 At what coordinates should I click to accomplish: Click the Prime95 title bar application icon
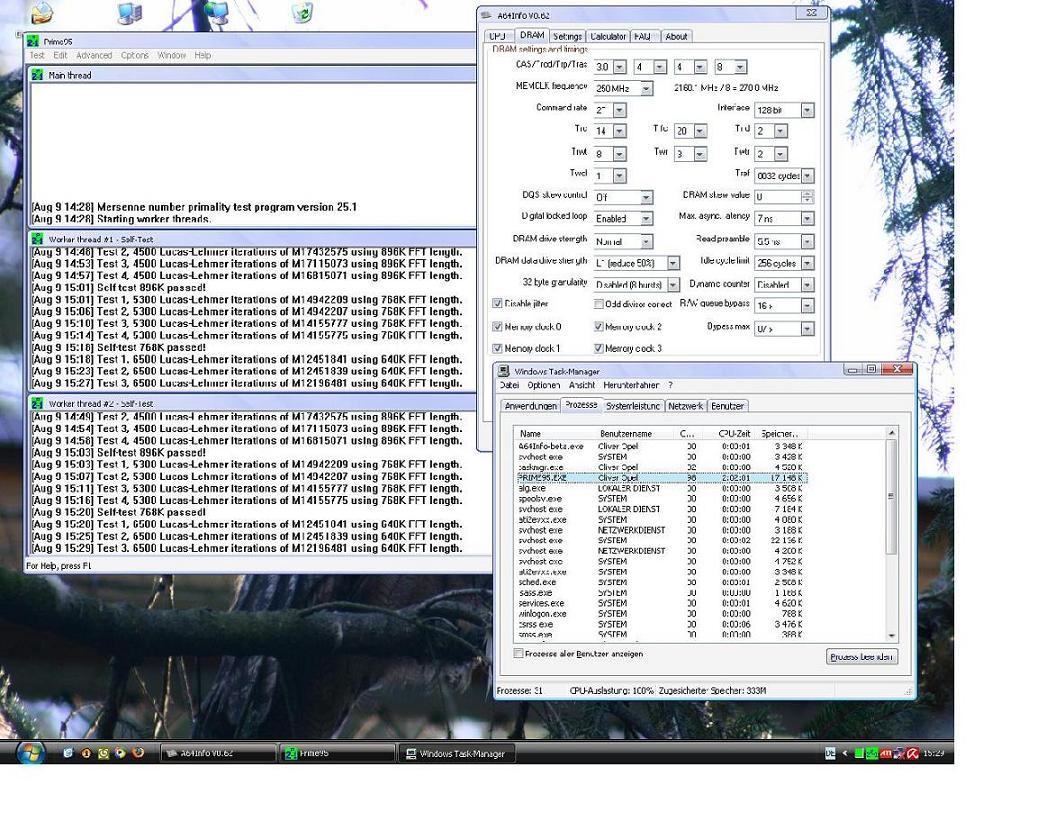tap(33, 41)
